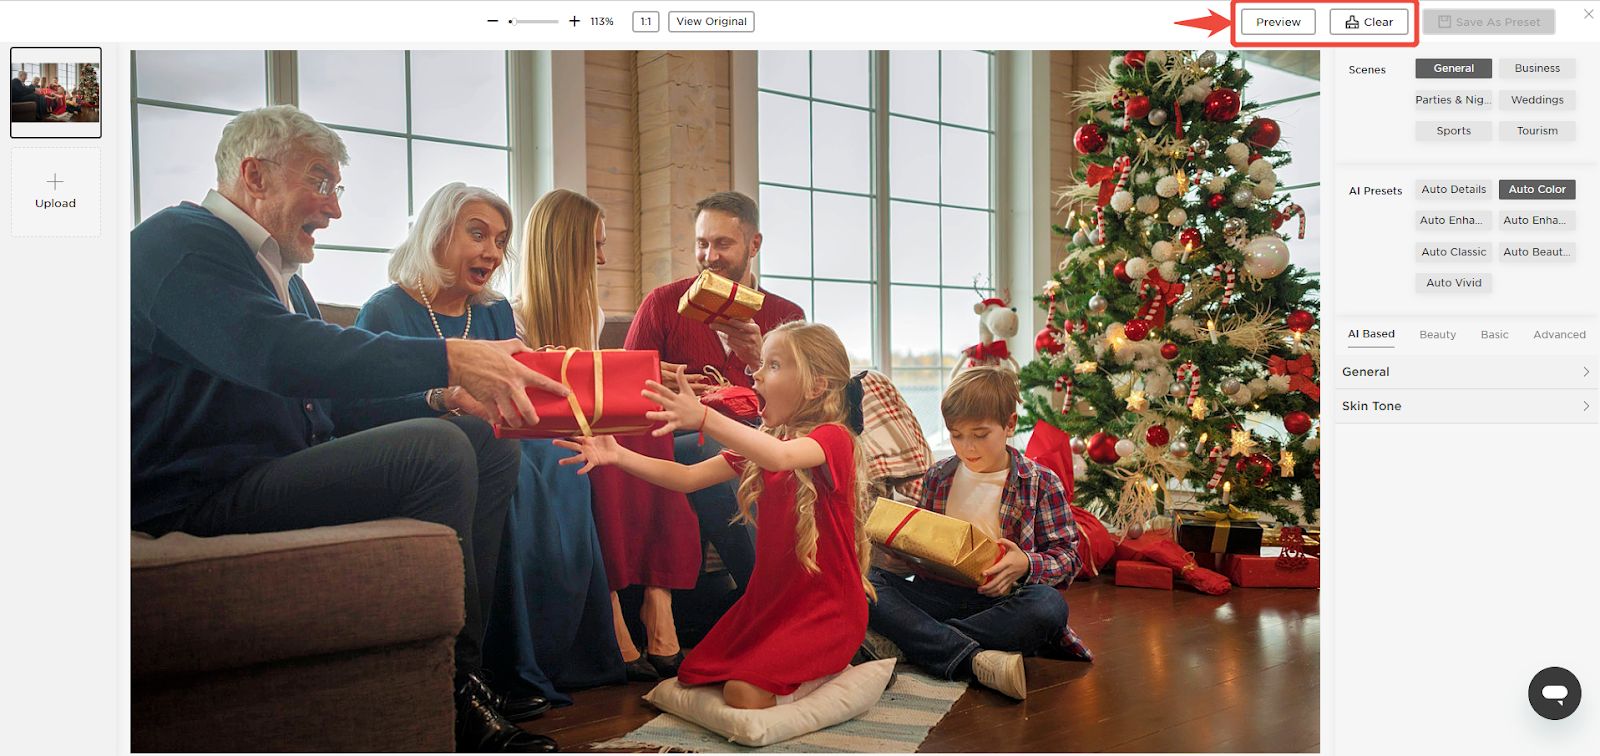Screen dimensions: 1600x756
Task: Click the zoom in plus icon
Action: (x=574, y=21)
